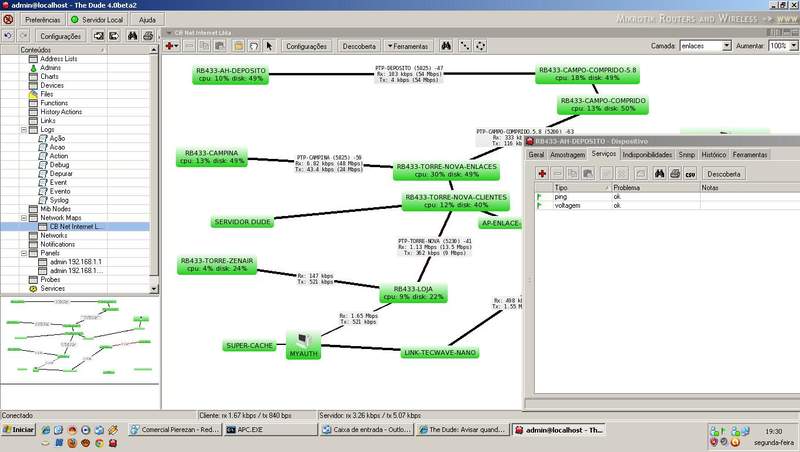Click the CB Net Internet Ltda title dropdown arrow
The height and width of the screenshot is (452, 800).
click(x=169, y=33)
